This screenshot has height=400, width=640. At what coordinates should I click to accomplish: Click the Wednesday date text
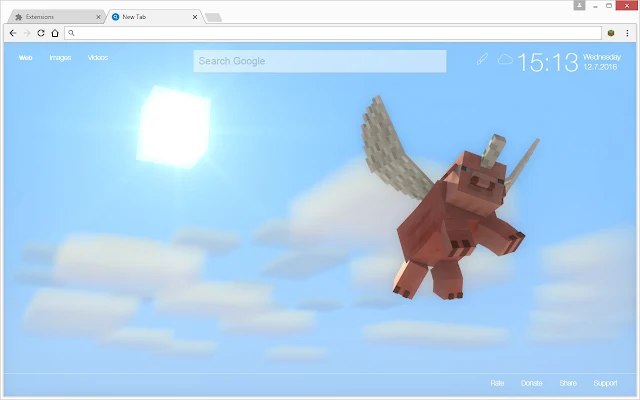(602, 57)
